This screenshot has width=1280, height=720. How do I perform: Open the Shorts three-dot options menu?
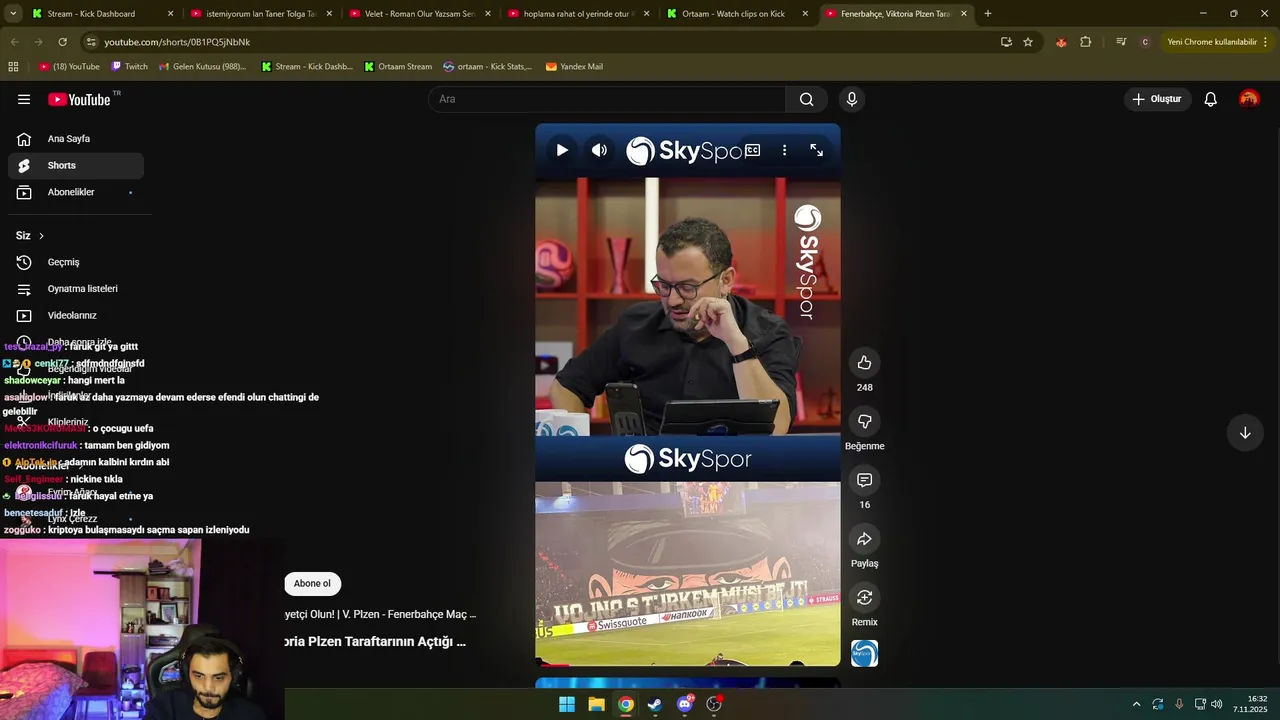pyautogui.click(x=784, y=150)
